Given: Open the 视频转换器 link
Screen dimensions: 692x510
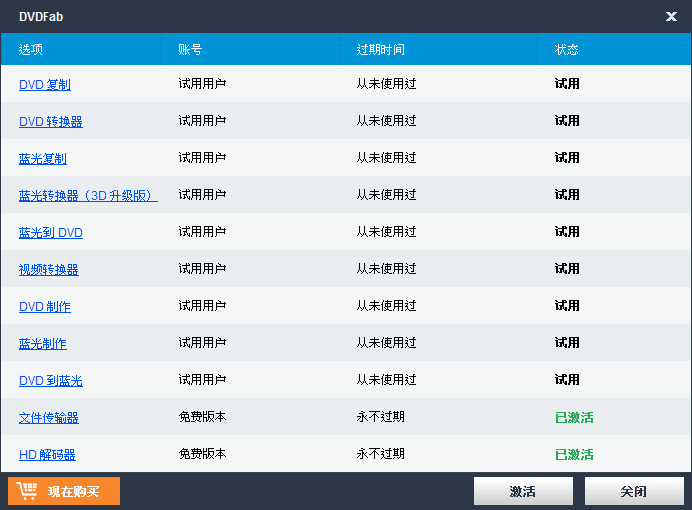Looking at the screenshot, I should click(x=49, y=270).
